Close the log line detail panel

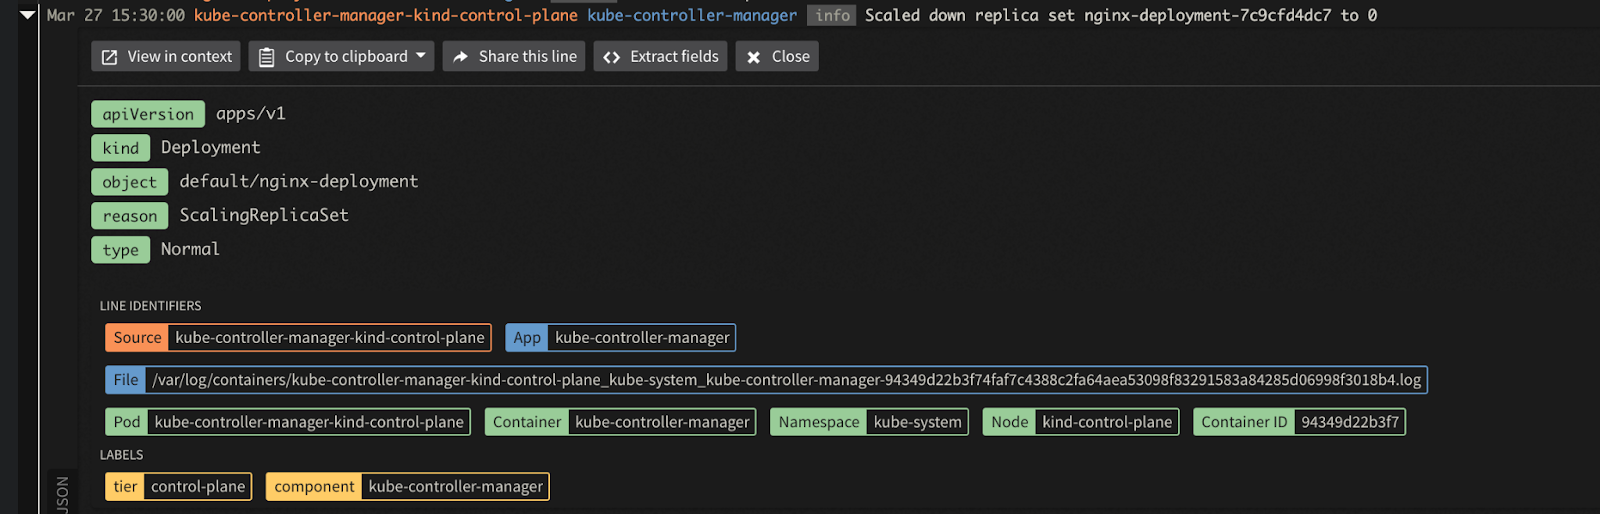[x=777, y=56]
